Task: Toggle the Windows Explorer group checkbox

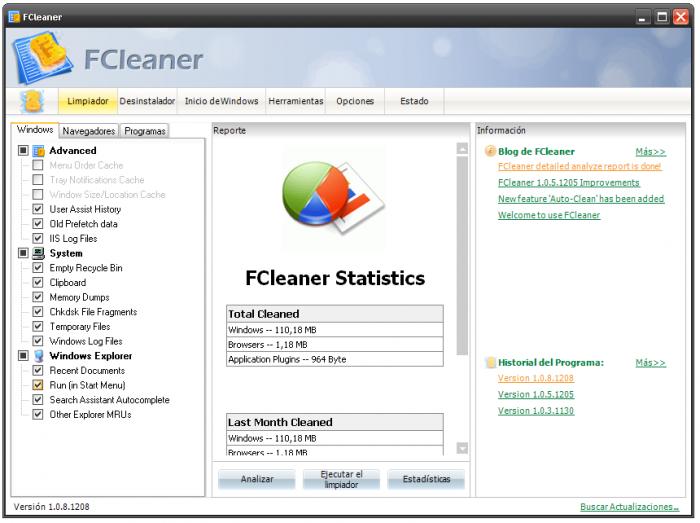Action: click(x=23, y=356)
